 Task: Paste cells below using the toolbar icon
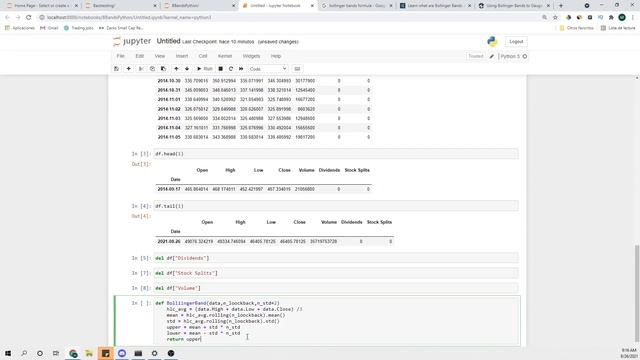pos(163,69)
